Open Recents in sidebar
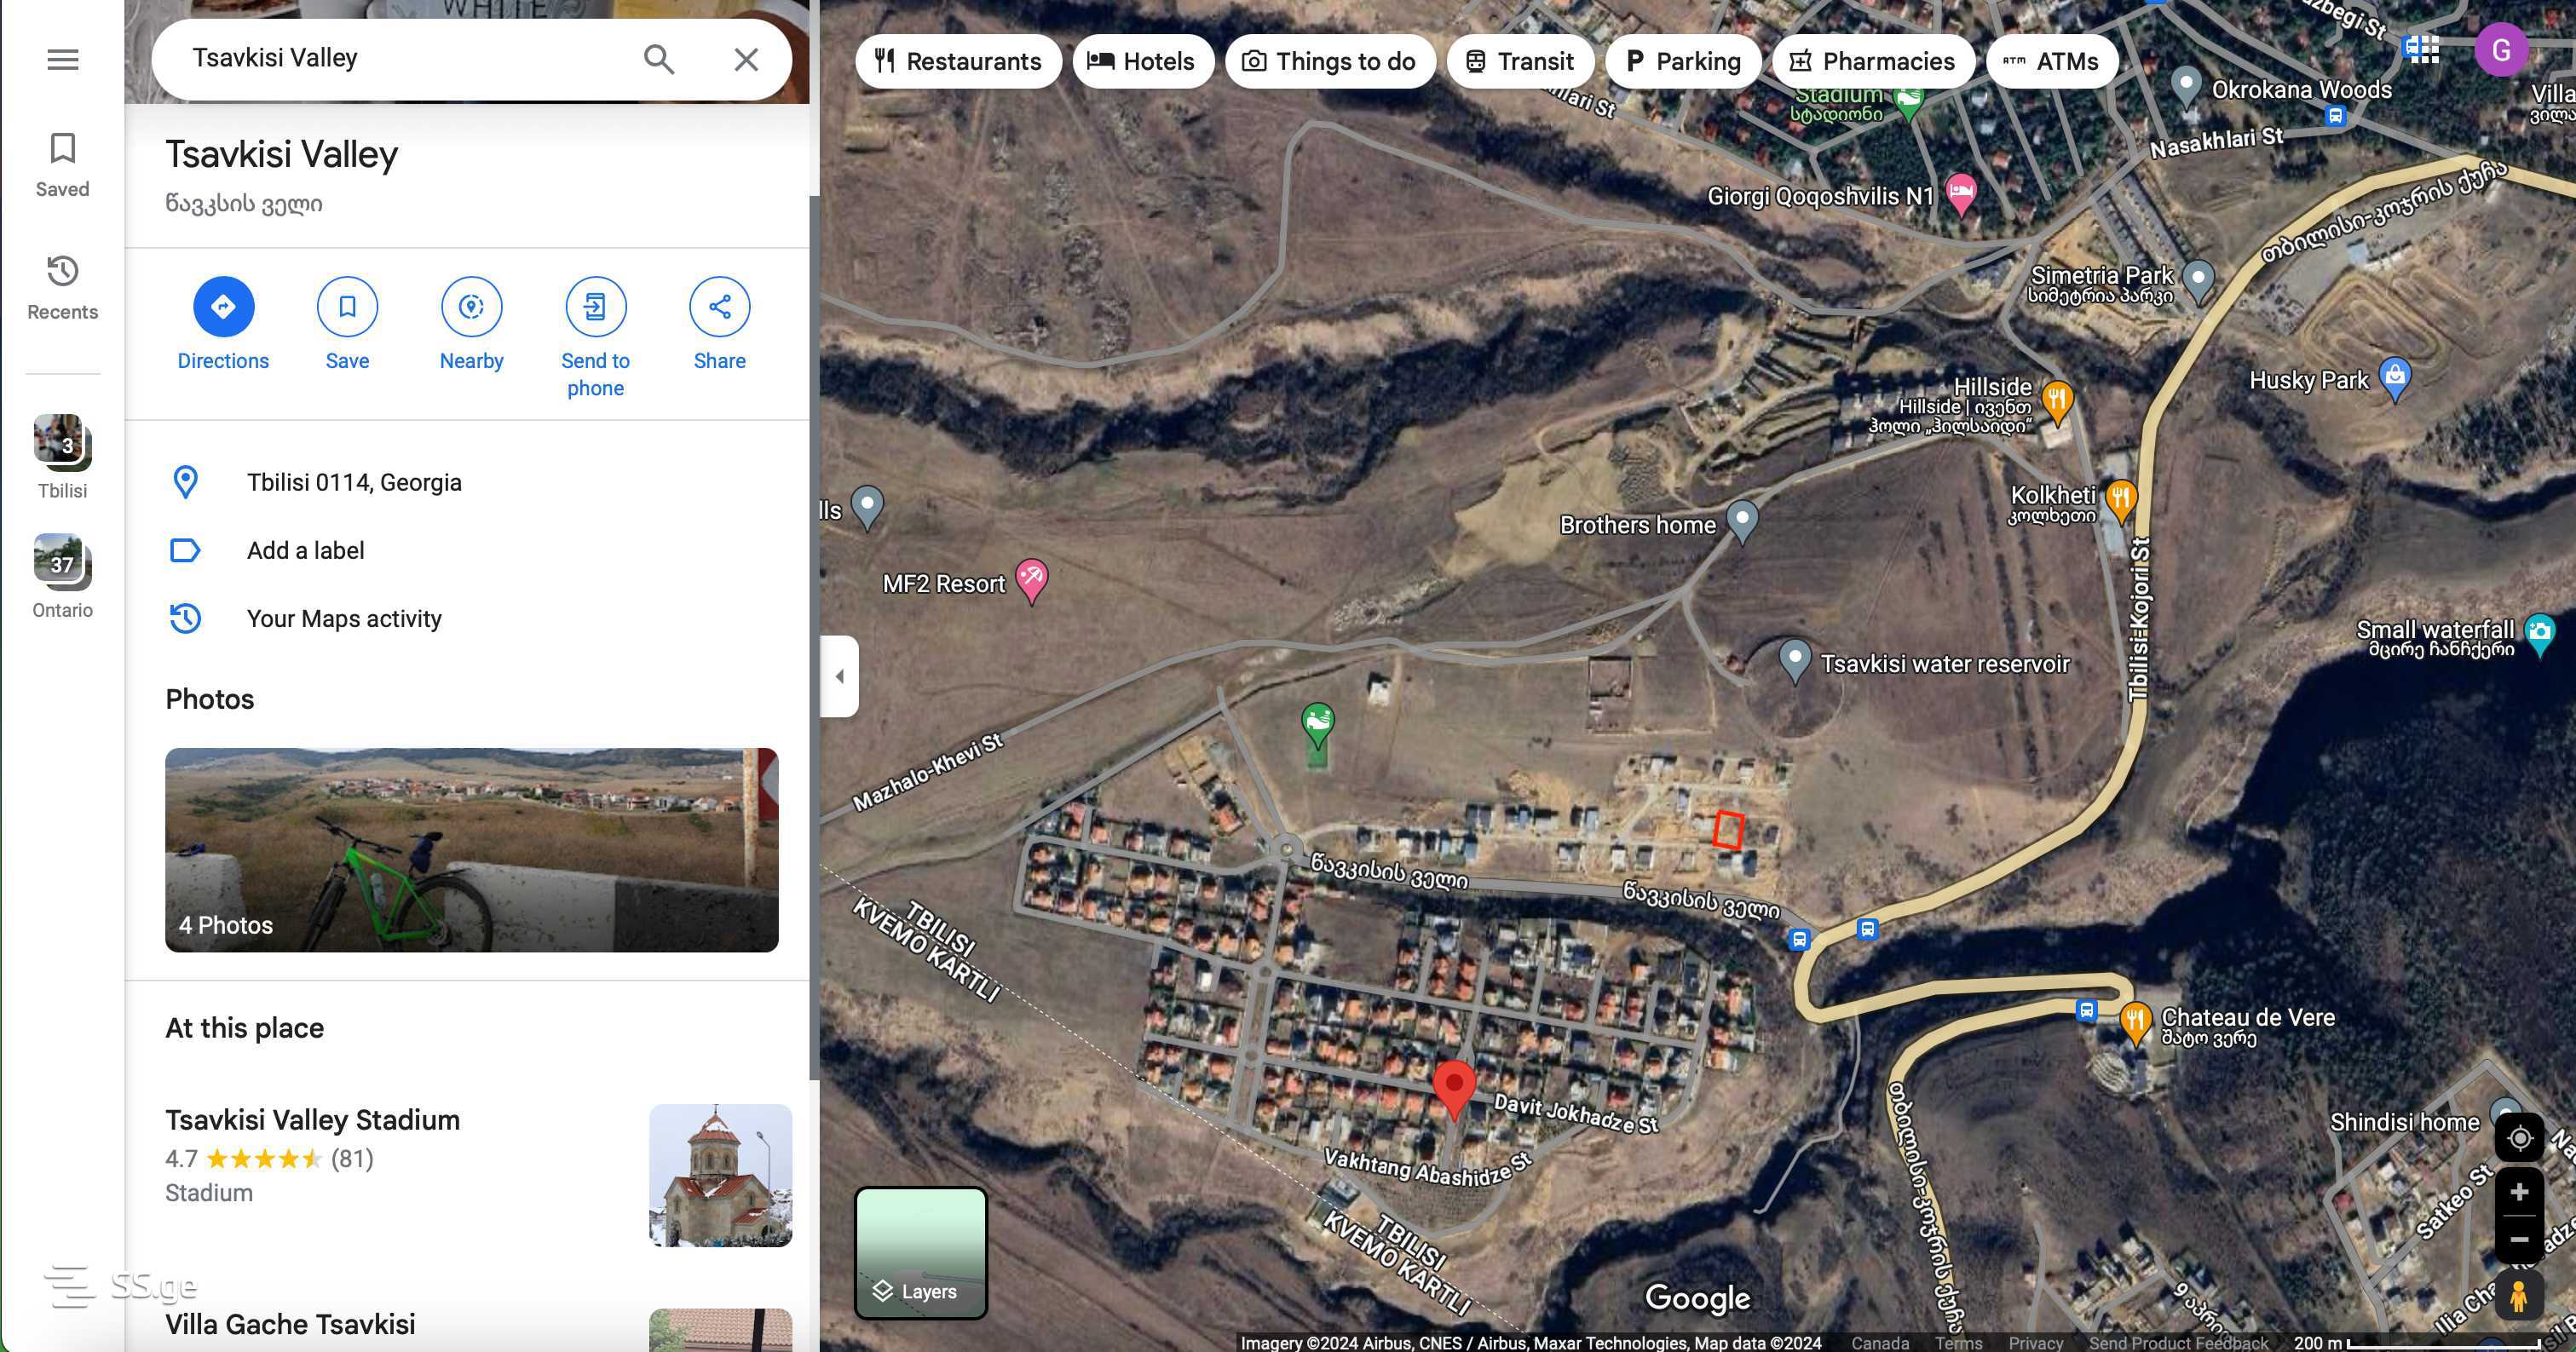The width and height of the screenshot is (2576, 1352). pos(62,288)
